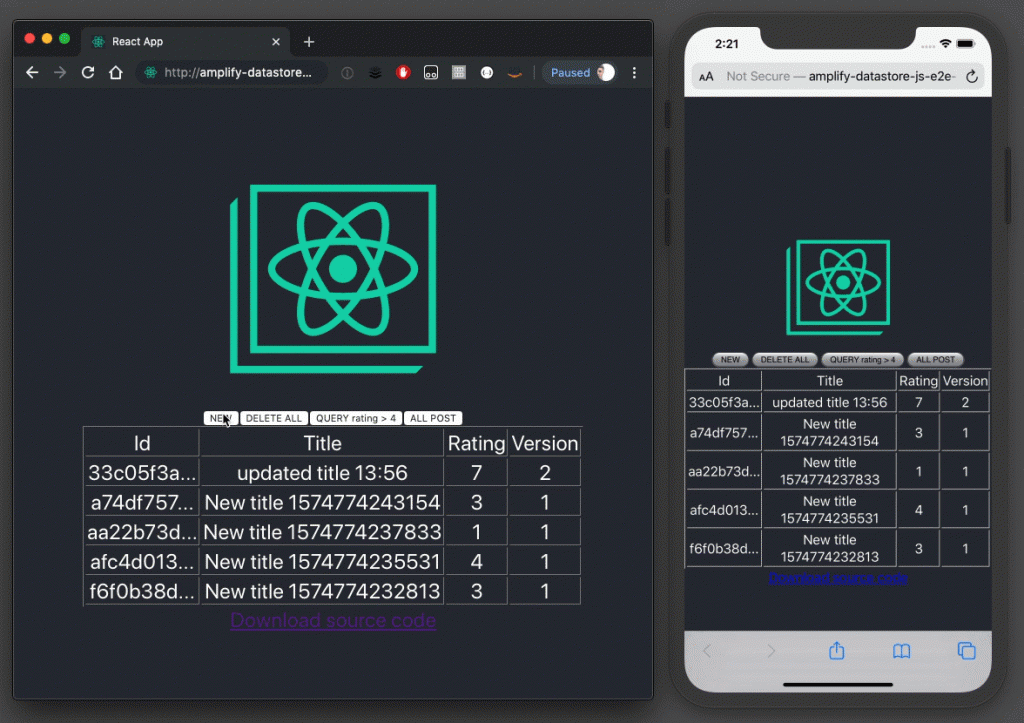Open the square face extension icon
The image size is (1024, 723).
pos(431,72)
